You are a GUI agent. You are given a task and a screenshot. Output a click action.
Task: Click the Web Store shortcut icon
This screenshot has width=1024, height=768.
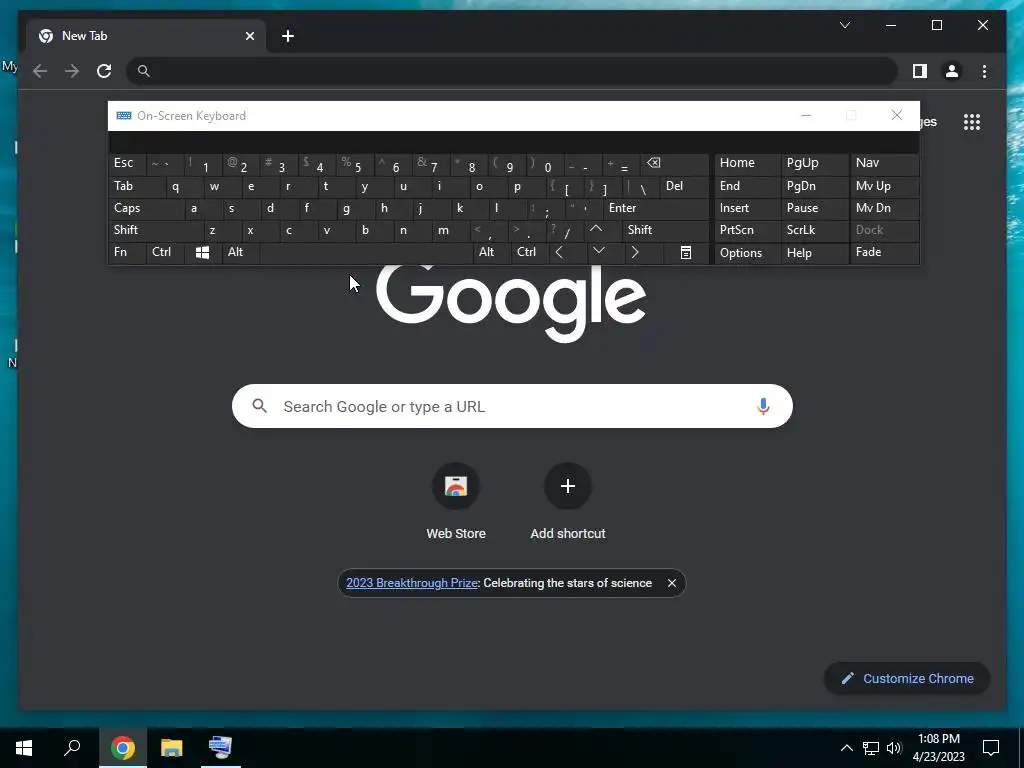(456, 486)
